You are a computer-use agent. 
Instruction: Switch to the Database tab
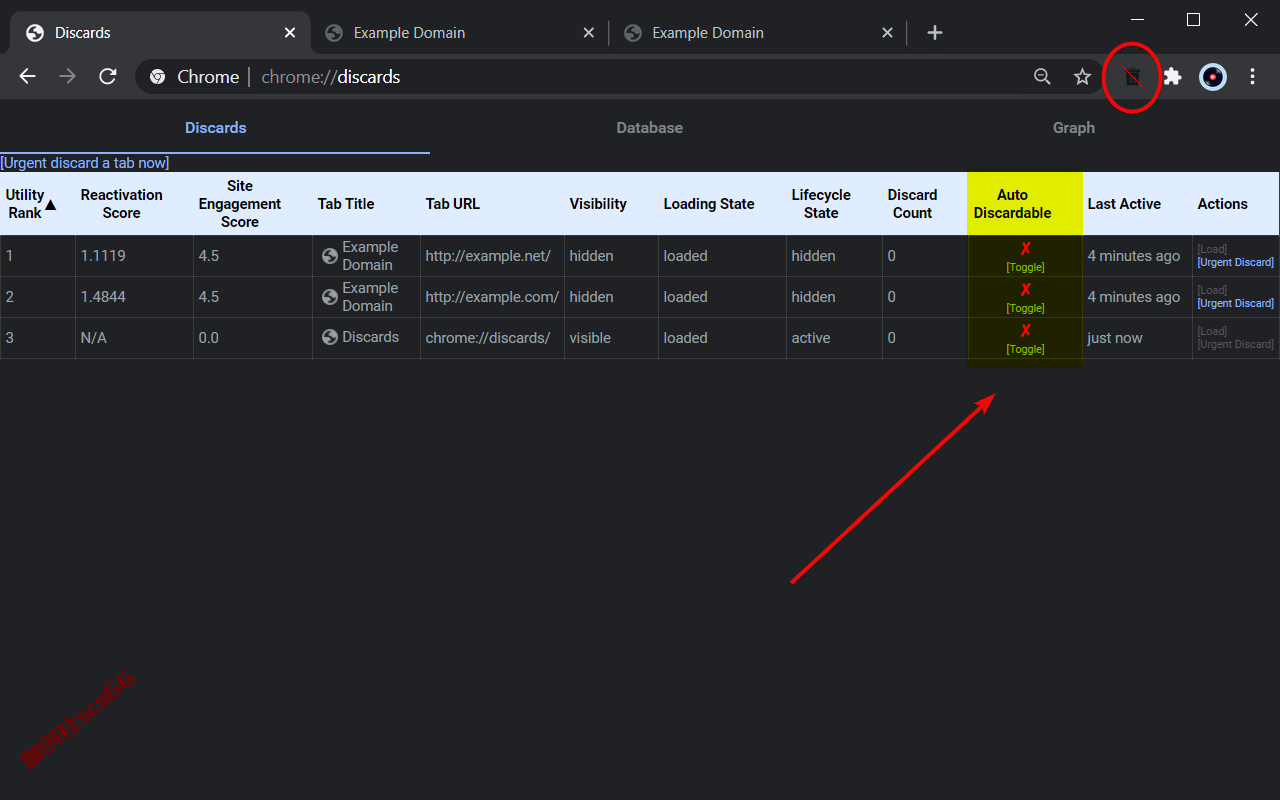pyautogui.click(x=649, y=128)
